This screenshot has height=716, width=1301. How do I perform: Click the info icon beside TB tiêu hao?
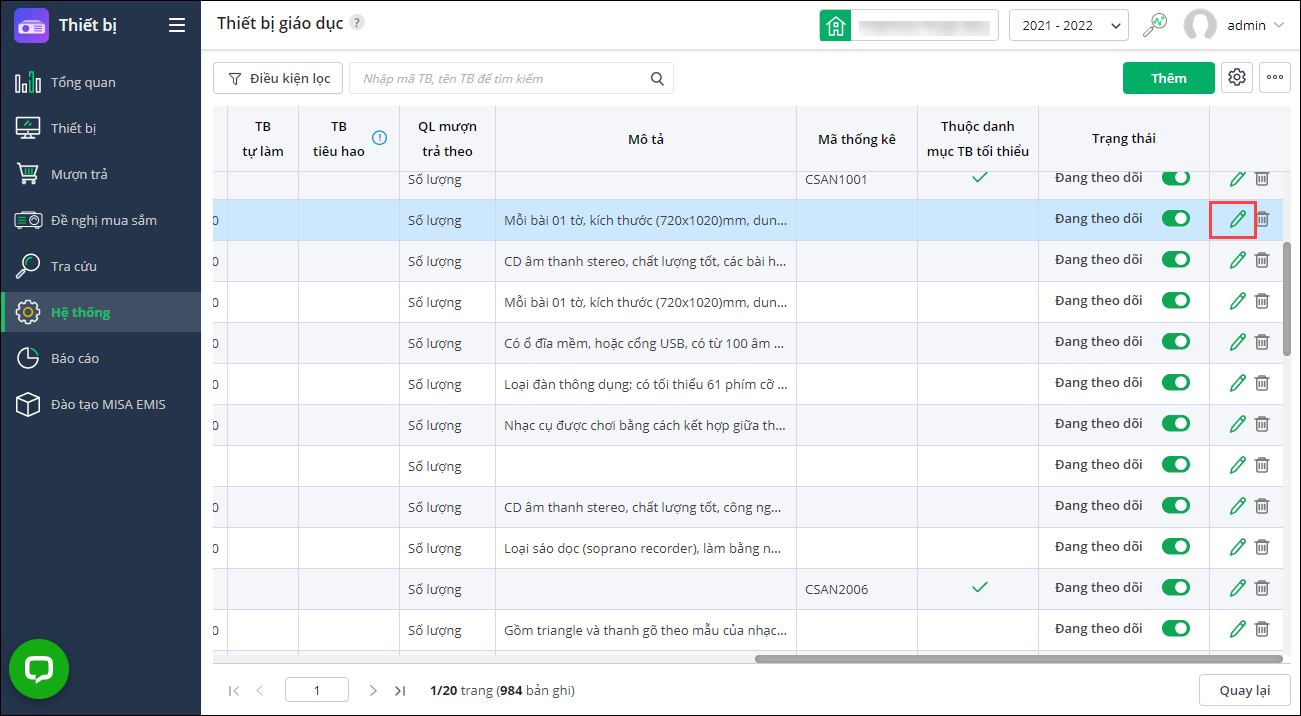(x=379, y=138)
